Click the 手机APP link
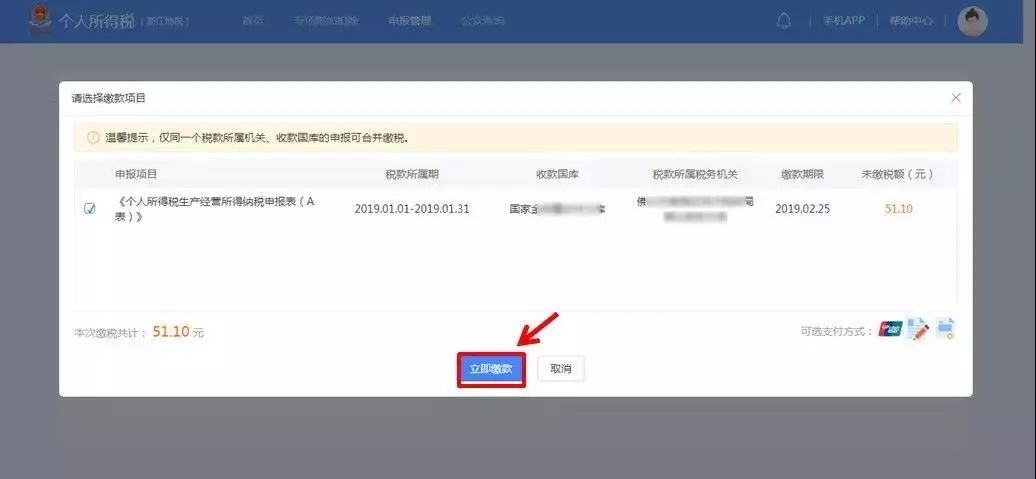This screenshot has width=1036, height=479. click(843, 21)
